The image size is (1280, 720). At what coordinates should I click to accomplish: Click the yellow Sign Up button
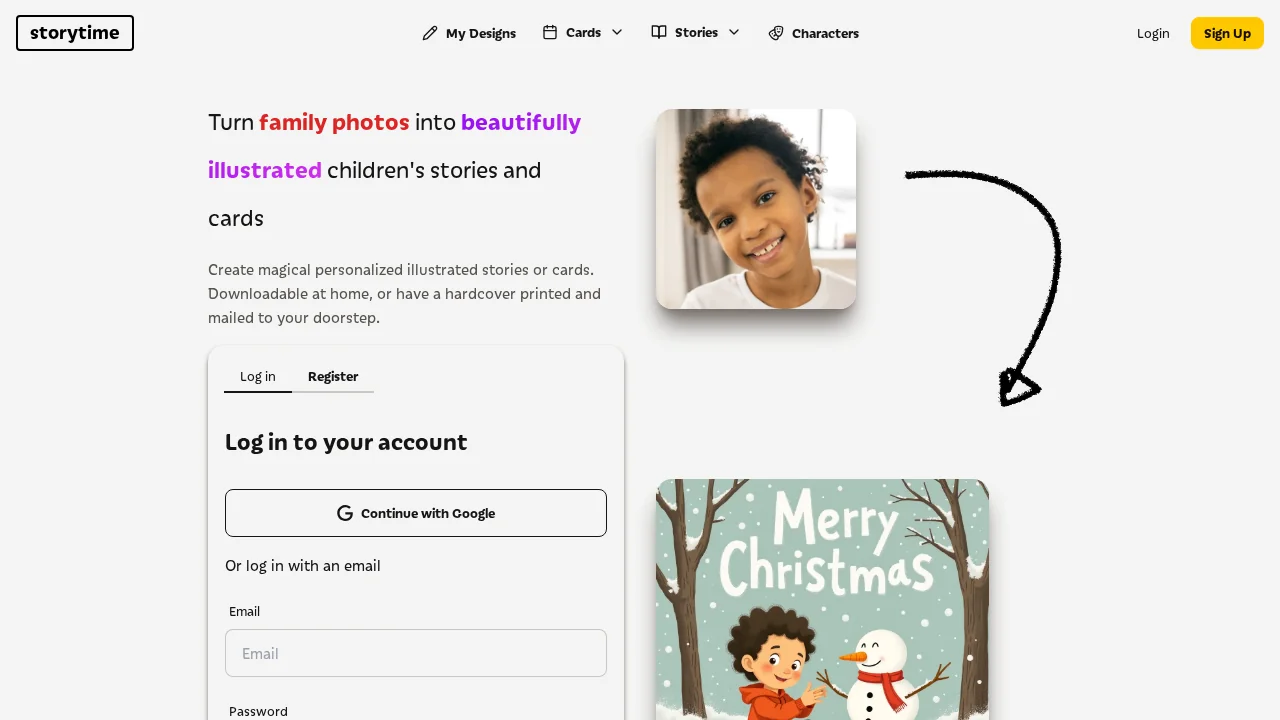[1227, 33]
